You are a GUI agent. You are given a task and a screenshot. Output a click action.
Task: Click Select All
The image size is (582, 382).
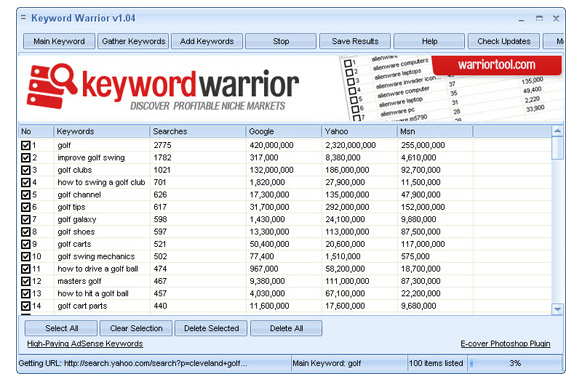coord(61,328)
